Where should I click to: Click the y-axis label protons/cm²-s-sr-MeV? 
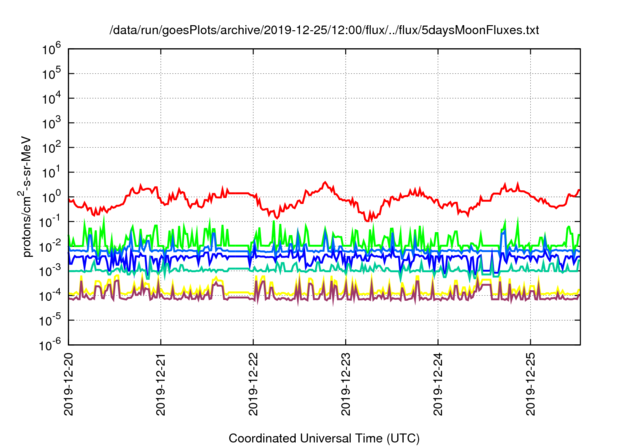click(x=26, y=196)
